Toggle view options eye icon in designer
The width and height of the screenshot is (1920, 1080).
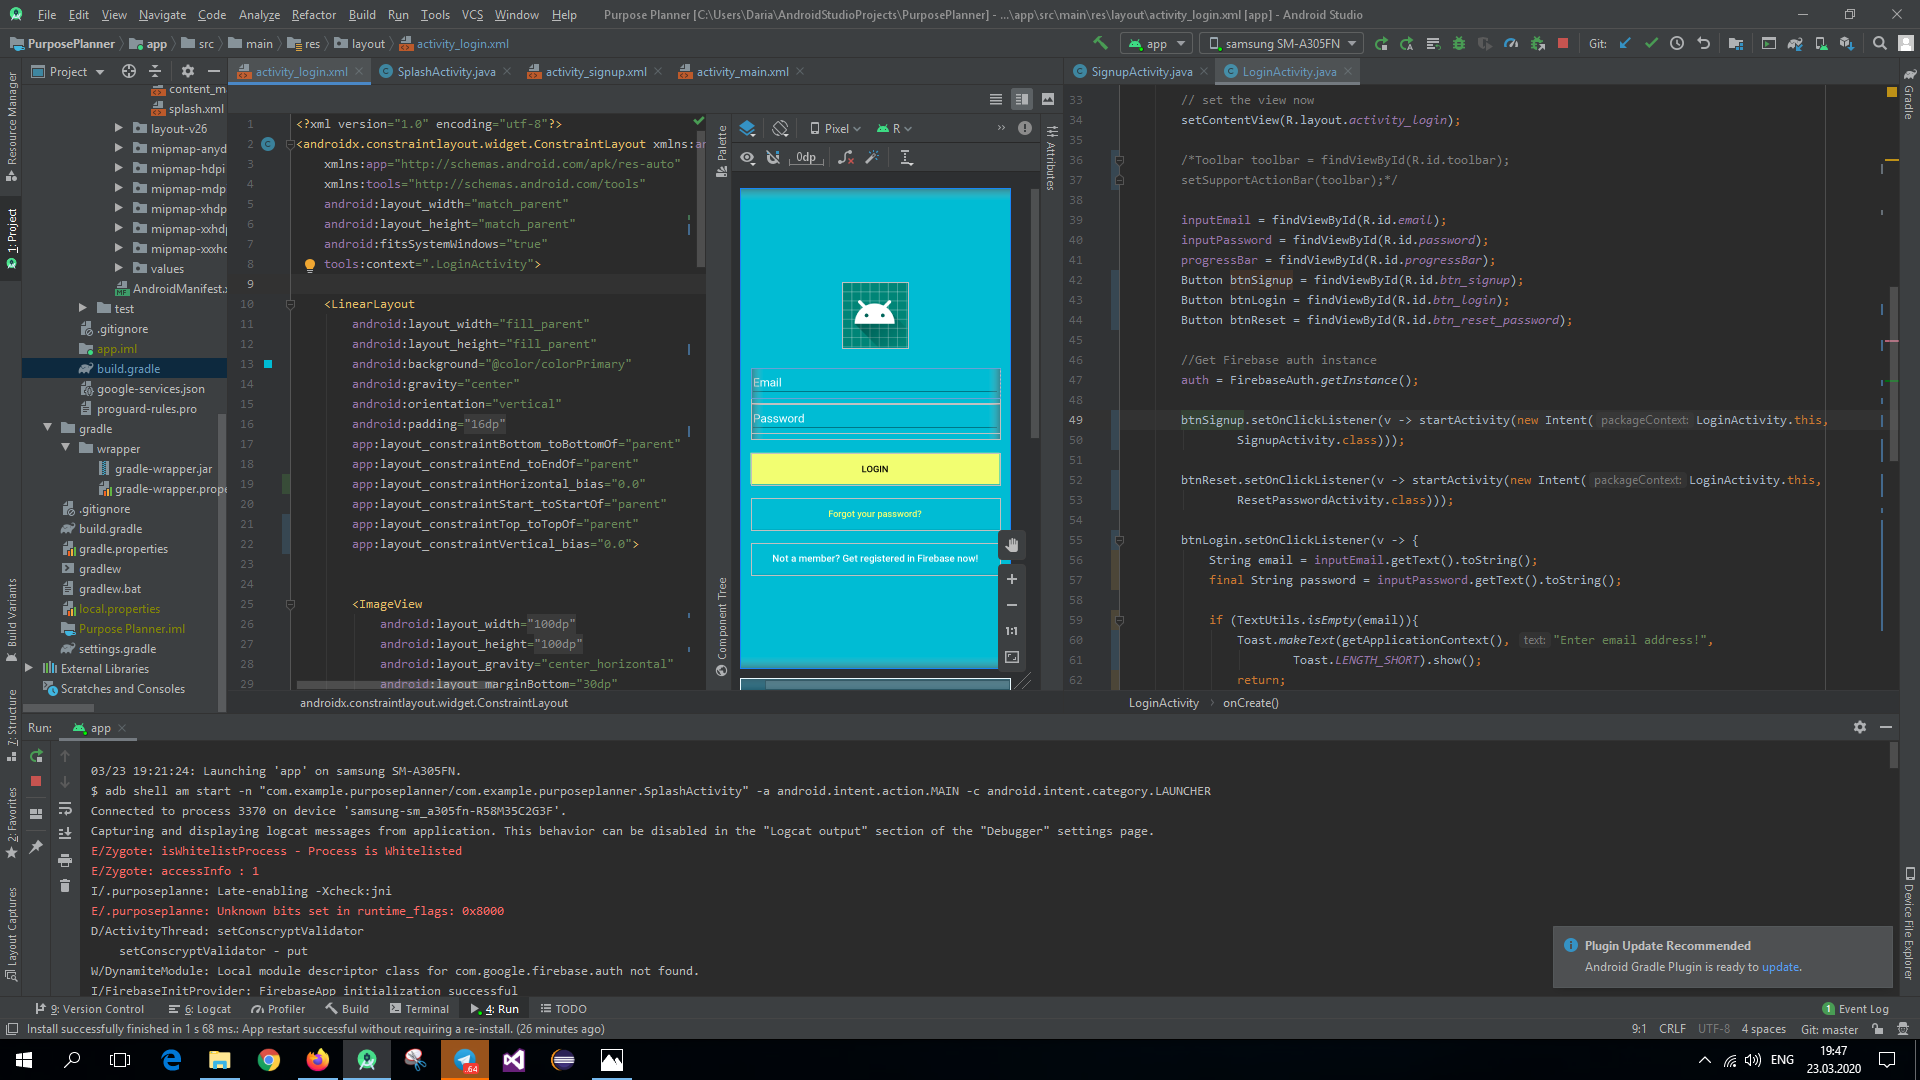point(747,157)
